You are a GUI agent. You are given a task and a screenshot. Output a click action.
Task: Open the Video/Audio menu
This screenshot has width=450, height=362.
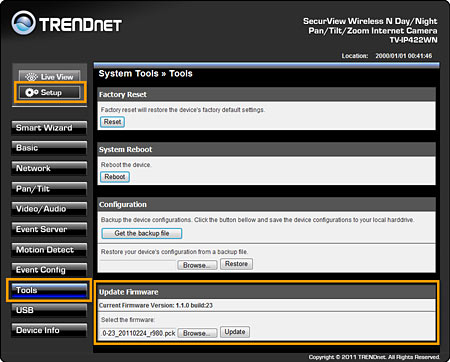pos(49,209)
